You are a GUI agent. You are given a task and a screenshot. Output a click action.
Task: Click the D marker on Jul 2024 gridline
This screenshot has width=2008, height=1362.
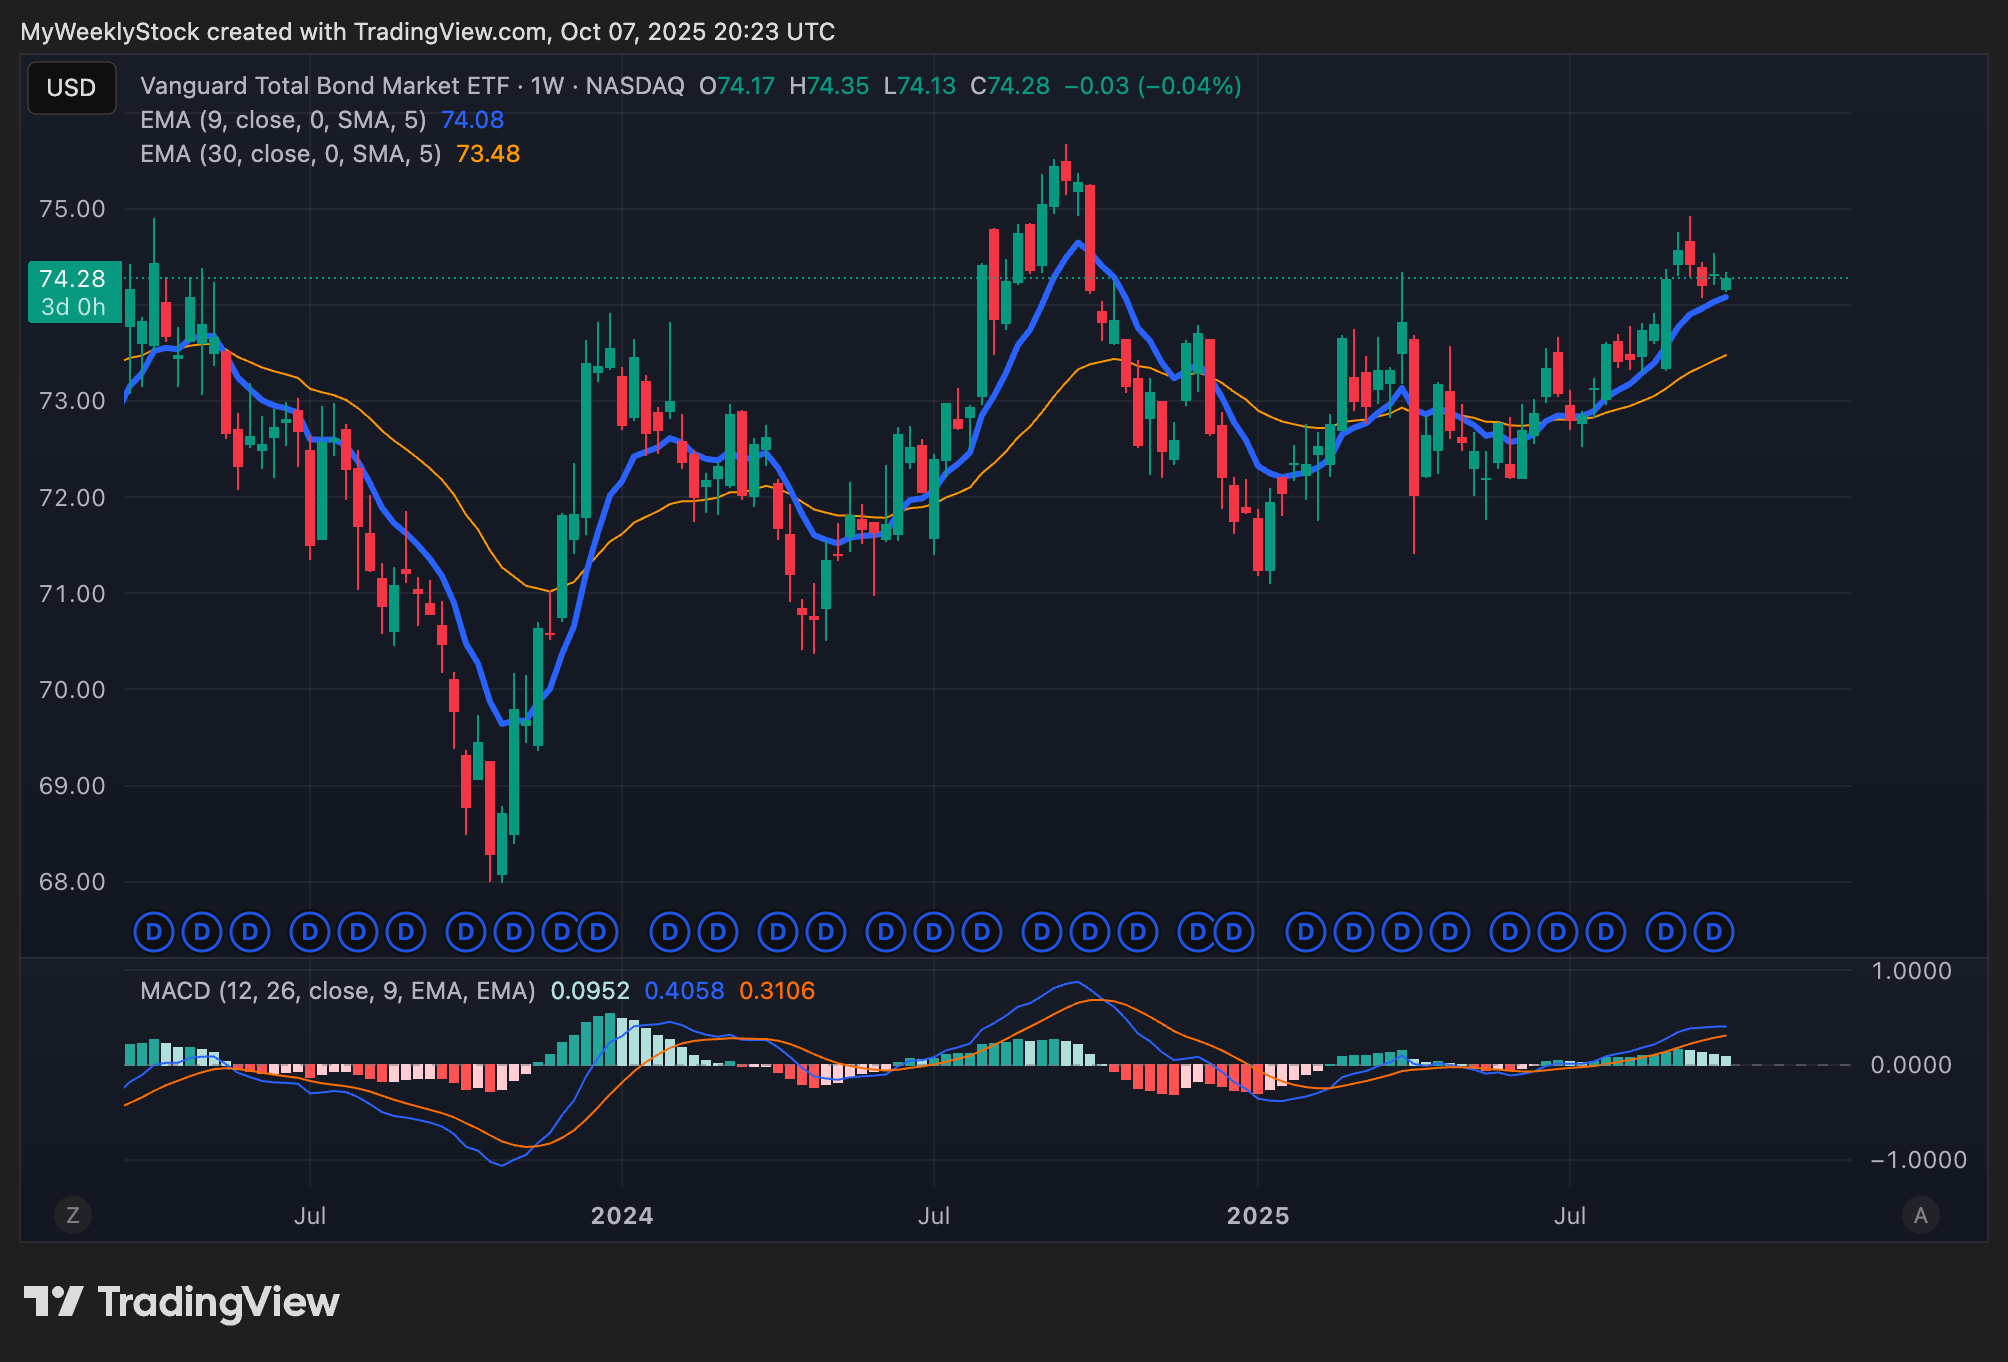pos(934,932)
